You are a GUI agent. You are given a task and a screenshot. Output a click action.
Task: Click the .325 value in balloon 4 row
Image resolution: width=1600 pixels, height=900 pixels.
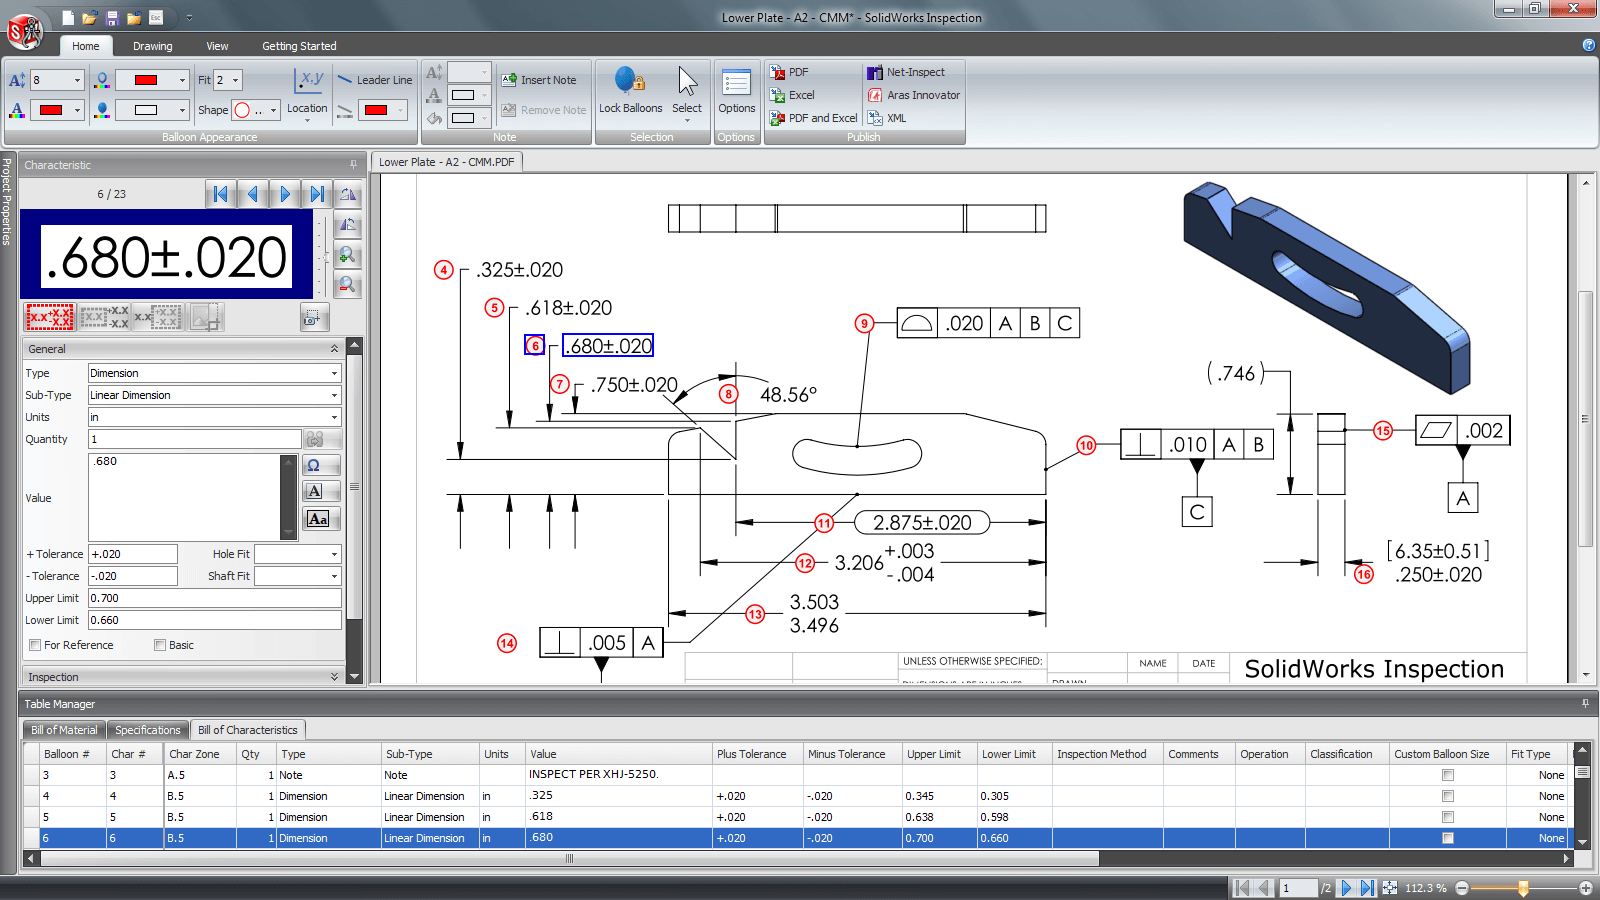coord(541,796)
